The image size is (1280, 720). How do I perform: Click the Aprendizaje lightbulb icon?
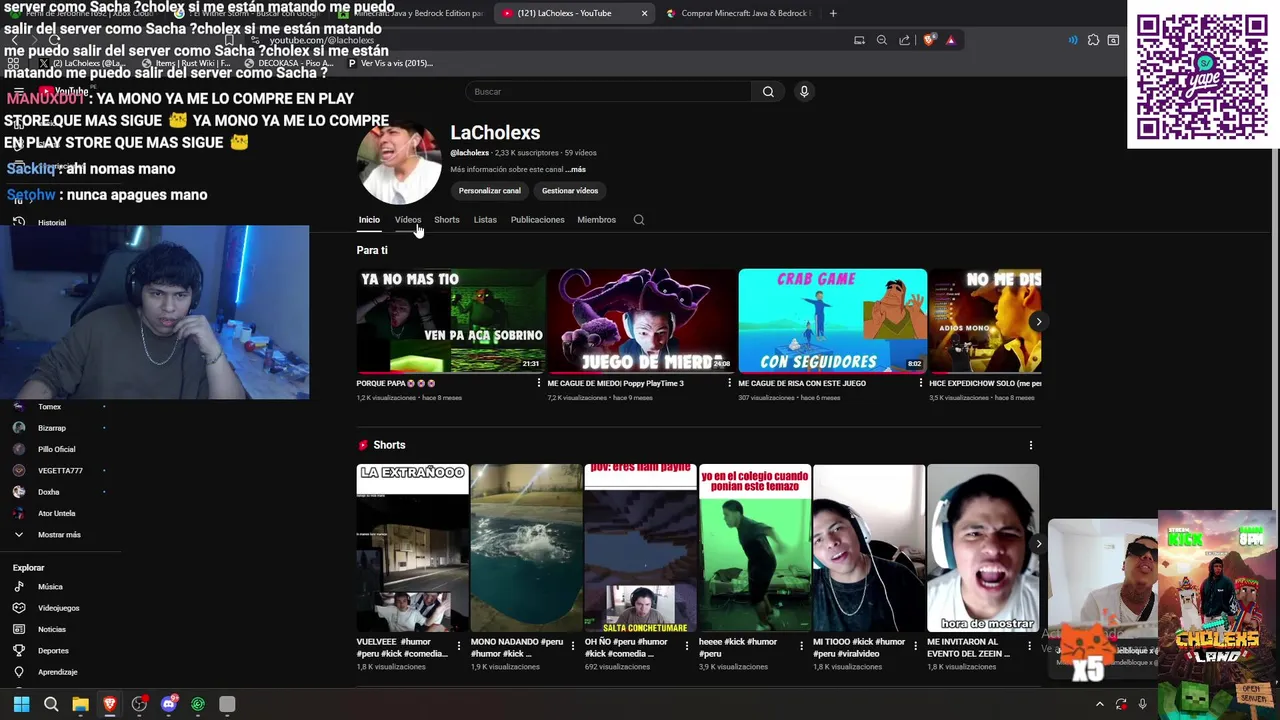[19, 672]
